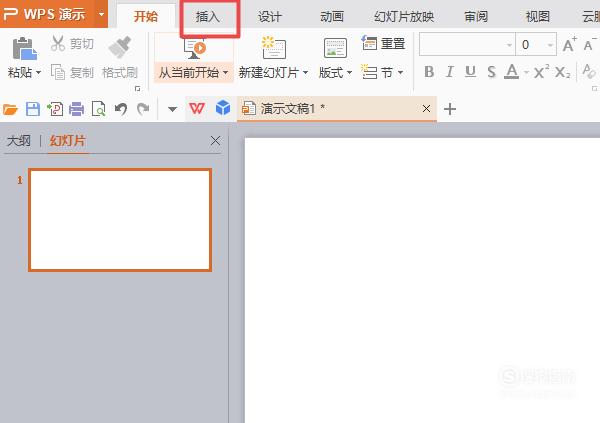The image size is (600, 423).
Task: Switch to the 开始 ribbon tab
Action: 145,16
